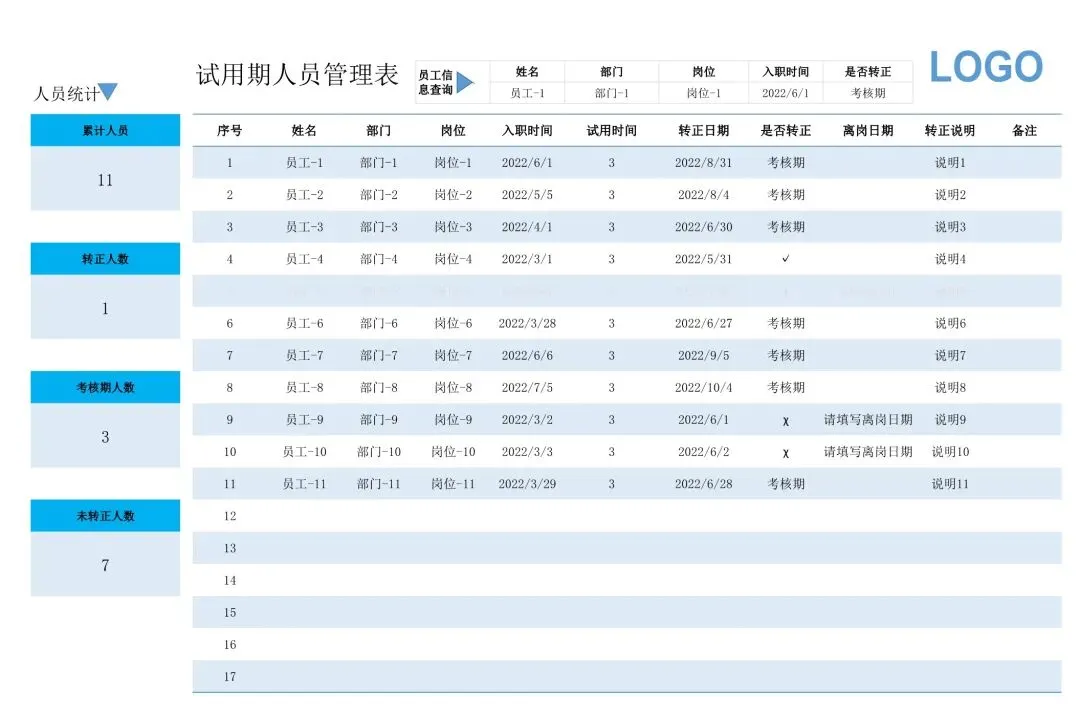Image resolution: width=1080 pixels, height=713 pixels.
Task: Click 部门-1 value in the lookup box
Action: coord(612,93)
